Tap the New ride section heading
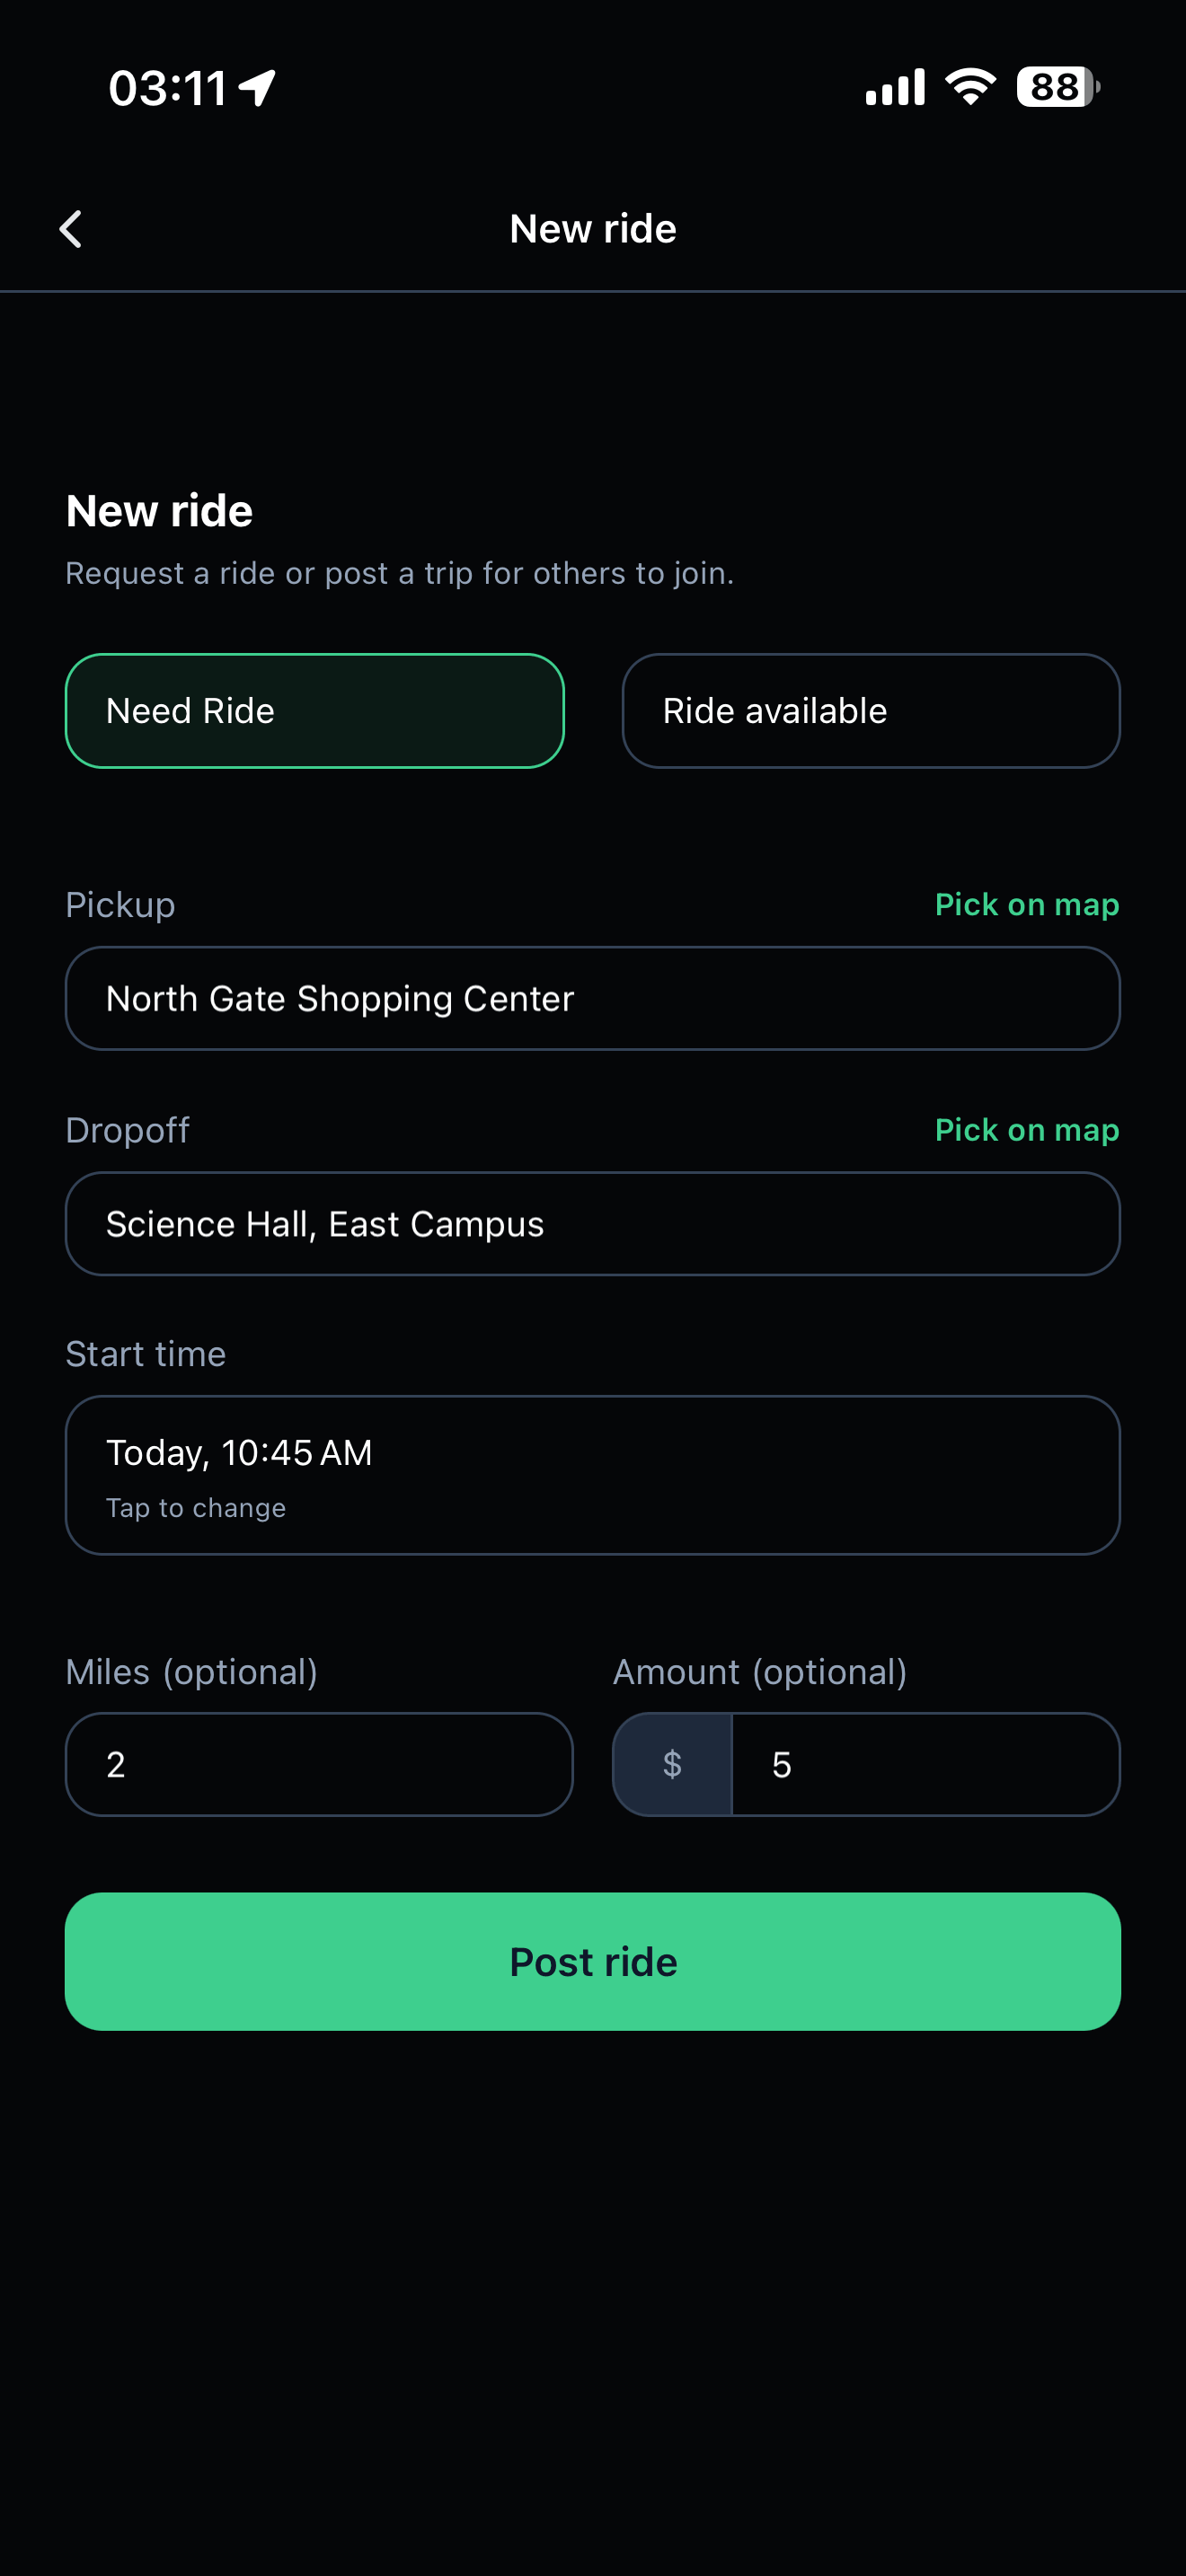This screenshot has height=2576, width=1186. click(x=159, y=511)
